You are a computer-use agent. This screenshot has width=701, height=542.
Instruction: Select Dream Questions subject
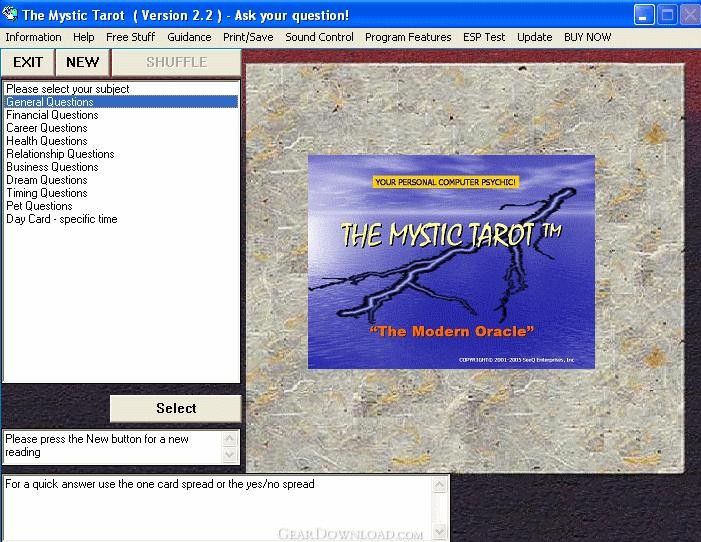click(121, 180)
